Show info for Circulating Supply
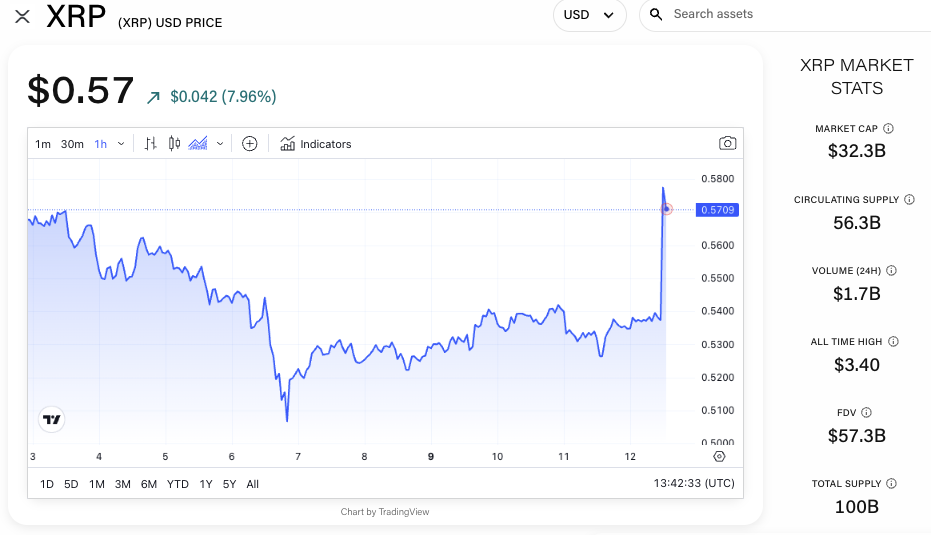 [909, 200]
